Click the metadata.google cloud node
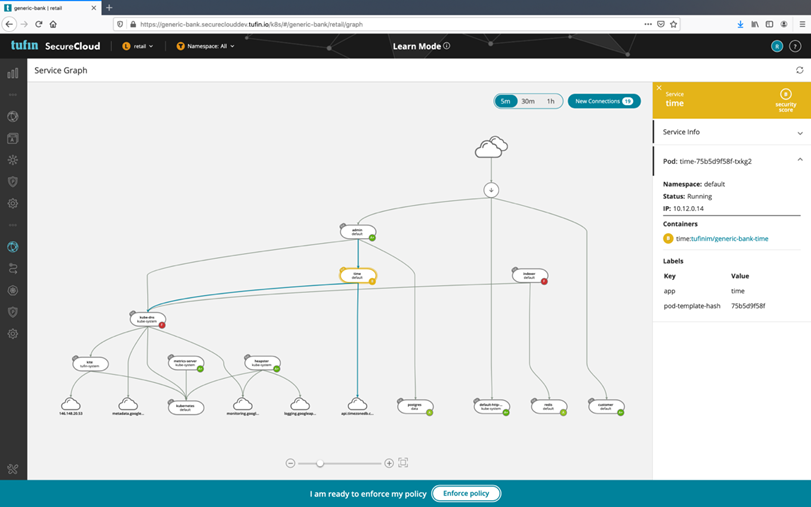 (128, 404)
